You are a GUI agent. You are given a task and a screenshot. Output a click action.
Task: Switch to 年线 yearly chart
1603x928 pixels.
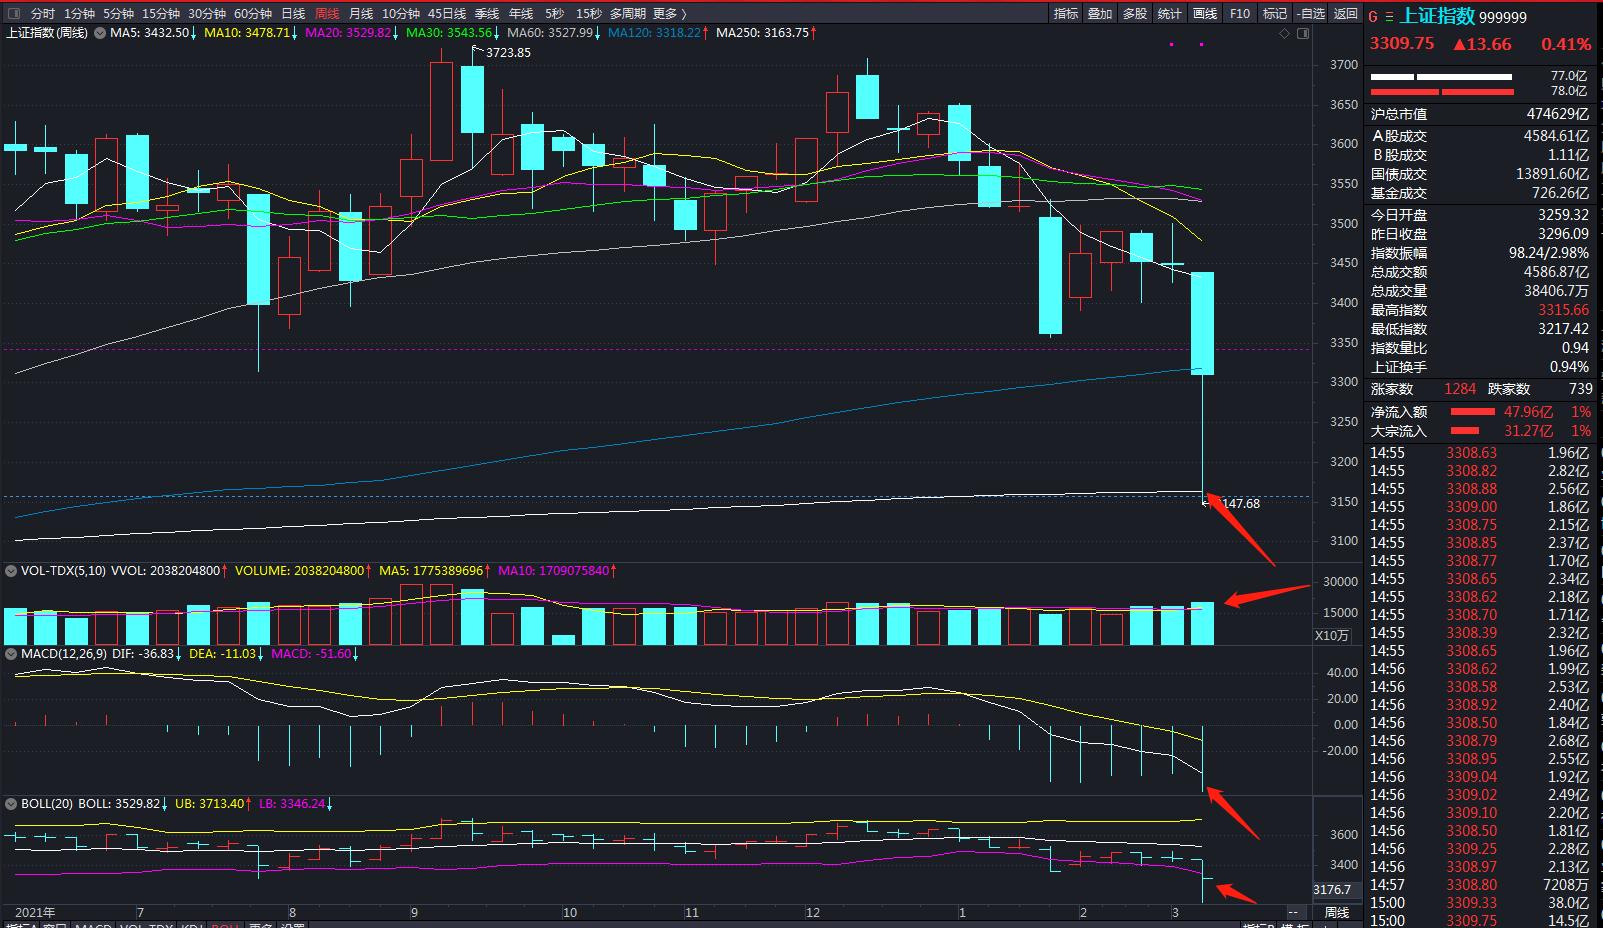coord(521,13)
